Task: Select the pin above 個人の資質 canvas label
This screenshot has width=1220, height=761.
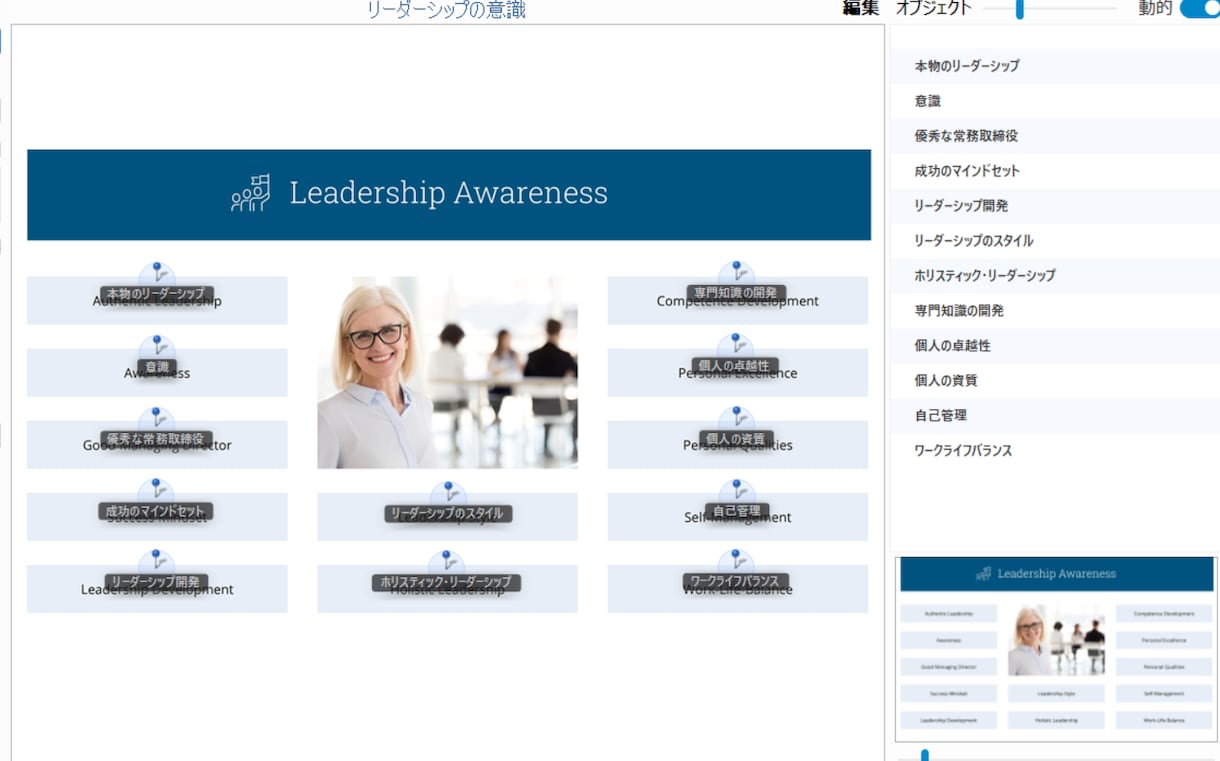Action: click(x=736, y=419)
